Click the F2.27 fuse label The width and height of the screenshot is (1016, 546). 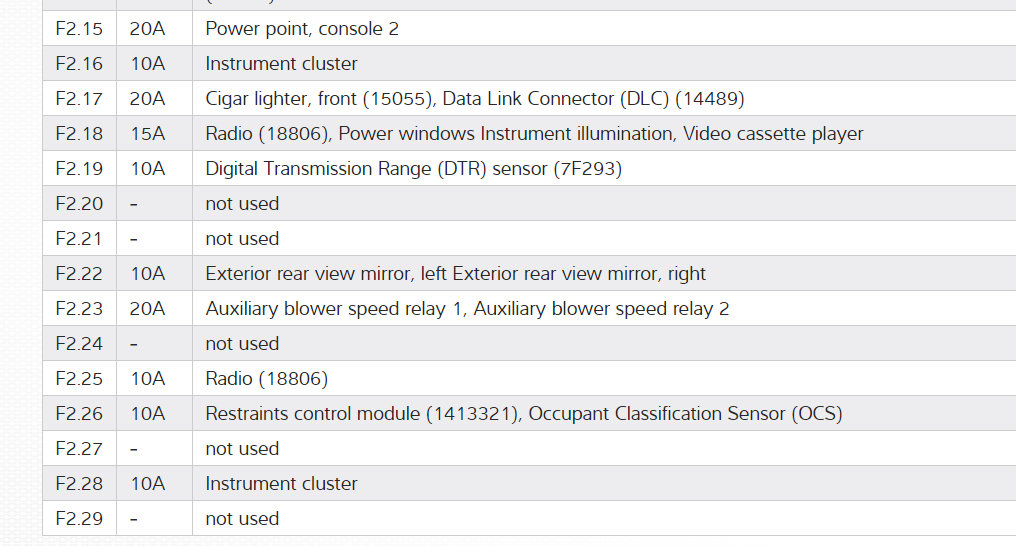pos(79,449)
